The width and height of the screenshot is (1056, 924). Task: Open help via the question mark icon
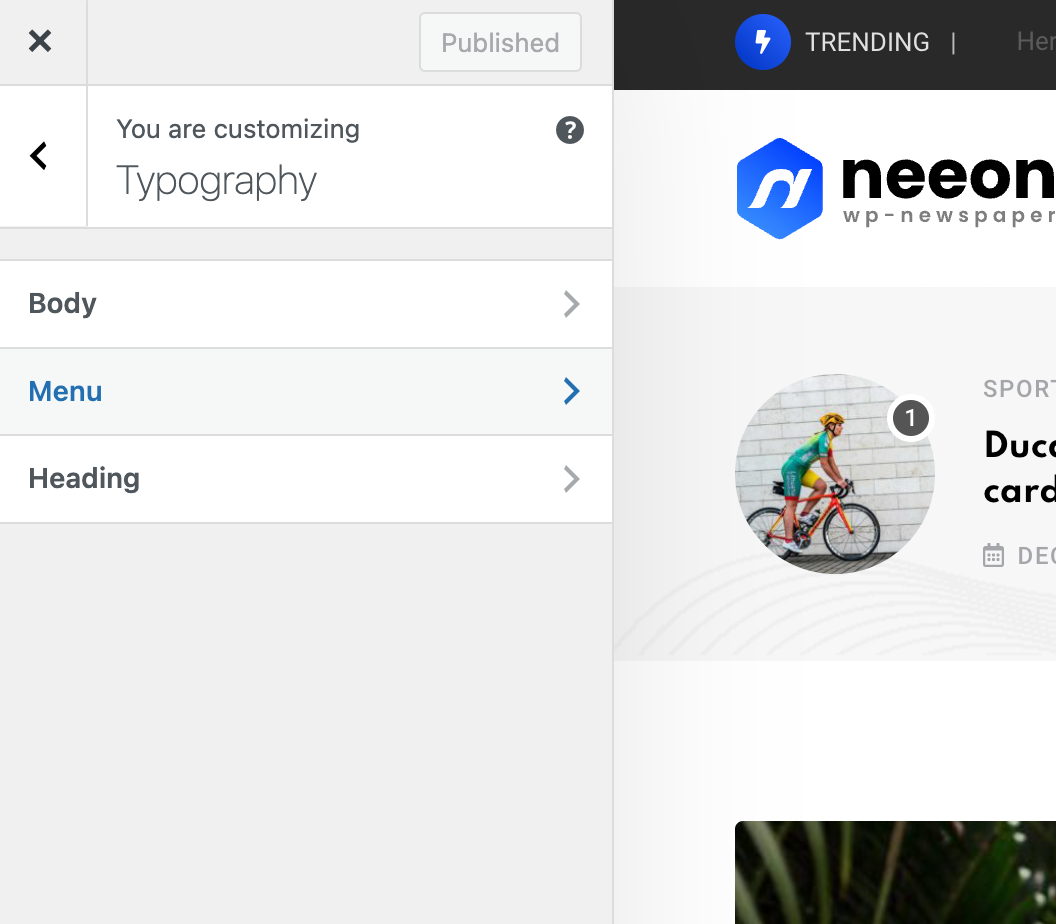pyautogui.click(x=570, y=130)
